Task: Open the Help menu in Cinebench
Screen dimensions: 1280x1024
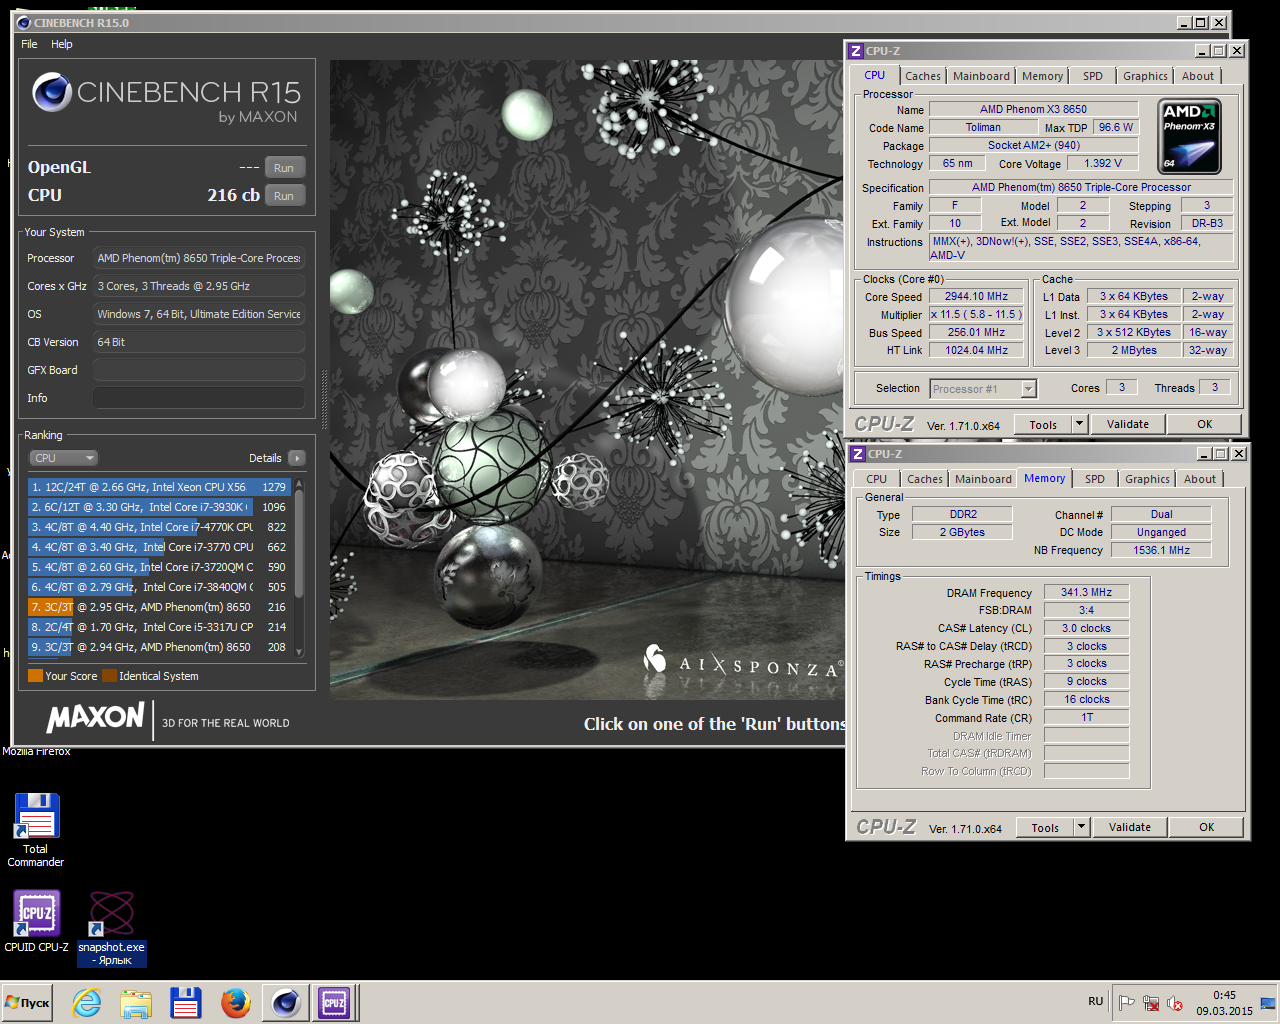Action: (x=62, y=44)
